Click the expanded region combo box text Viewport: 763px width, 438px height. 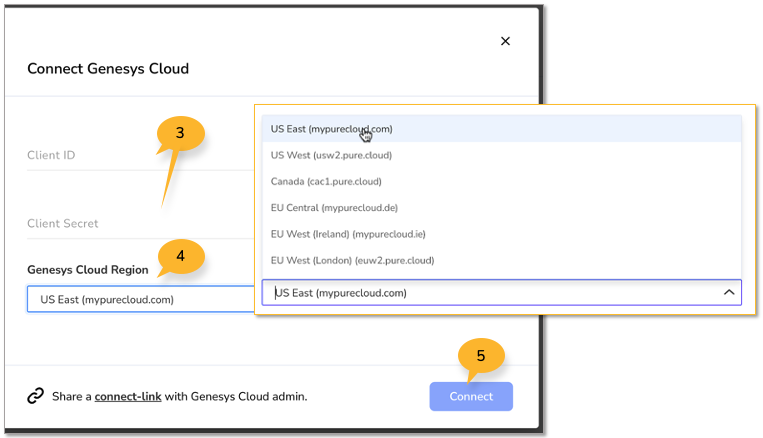[x=341, y=293]
